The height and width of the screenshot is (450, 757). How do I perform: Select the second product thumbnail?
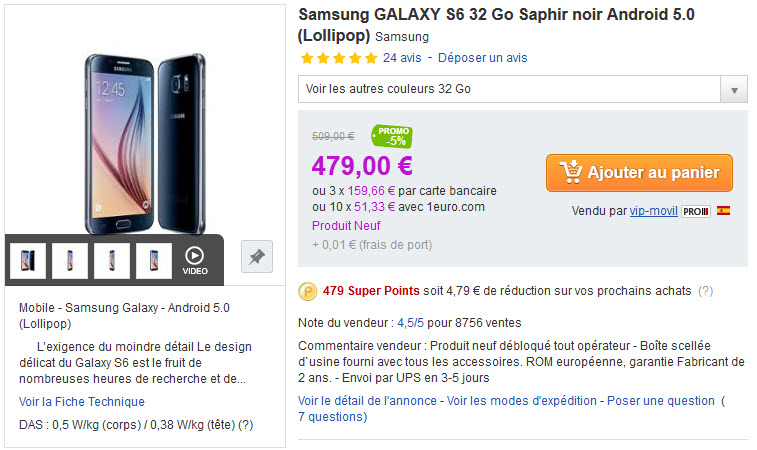70,261
